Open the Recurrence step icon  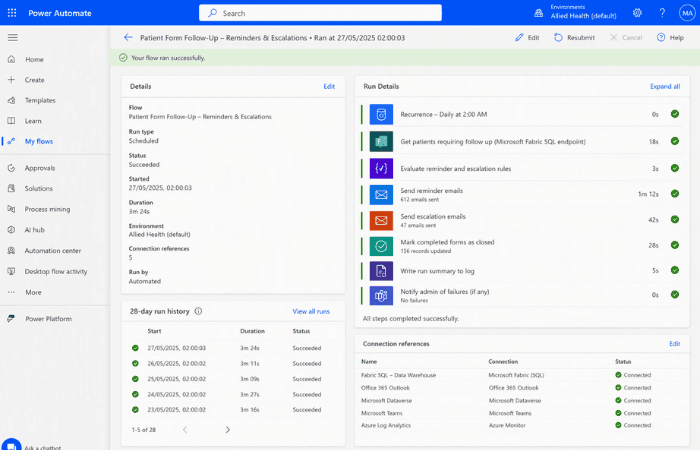pyautogui.click(x=381, y=114)
